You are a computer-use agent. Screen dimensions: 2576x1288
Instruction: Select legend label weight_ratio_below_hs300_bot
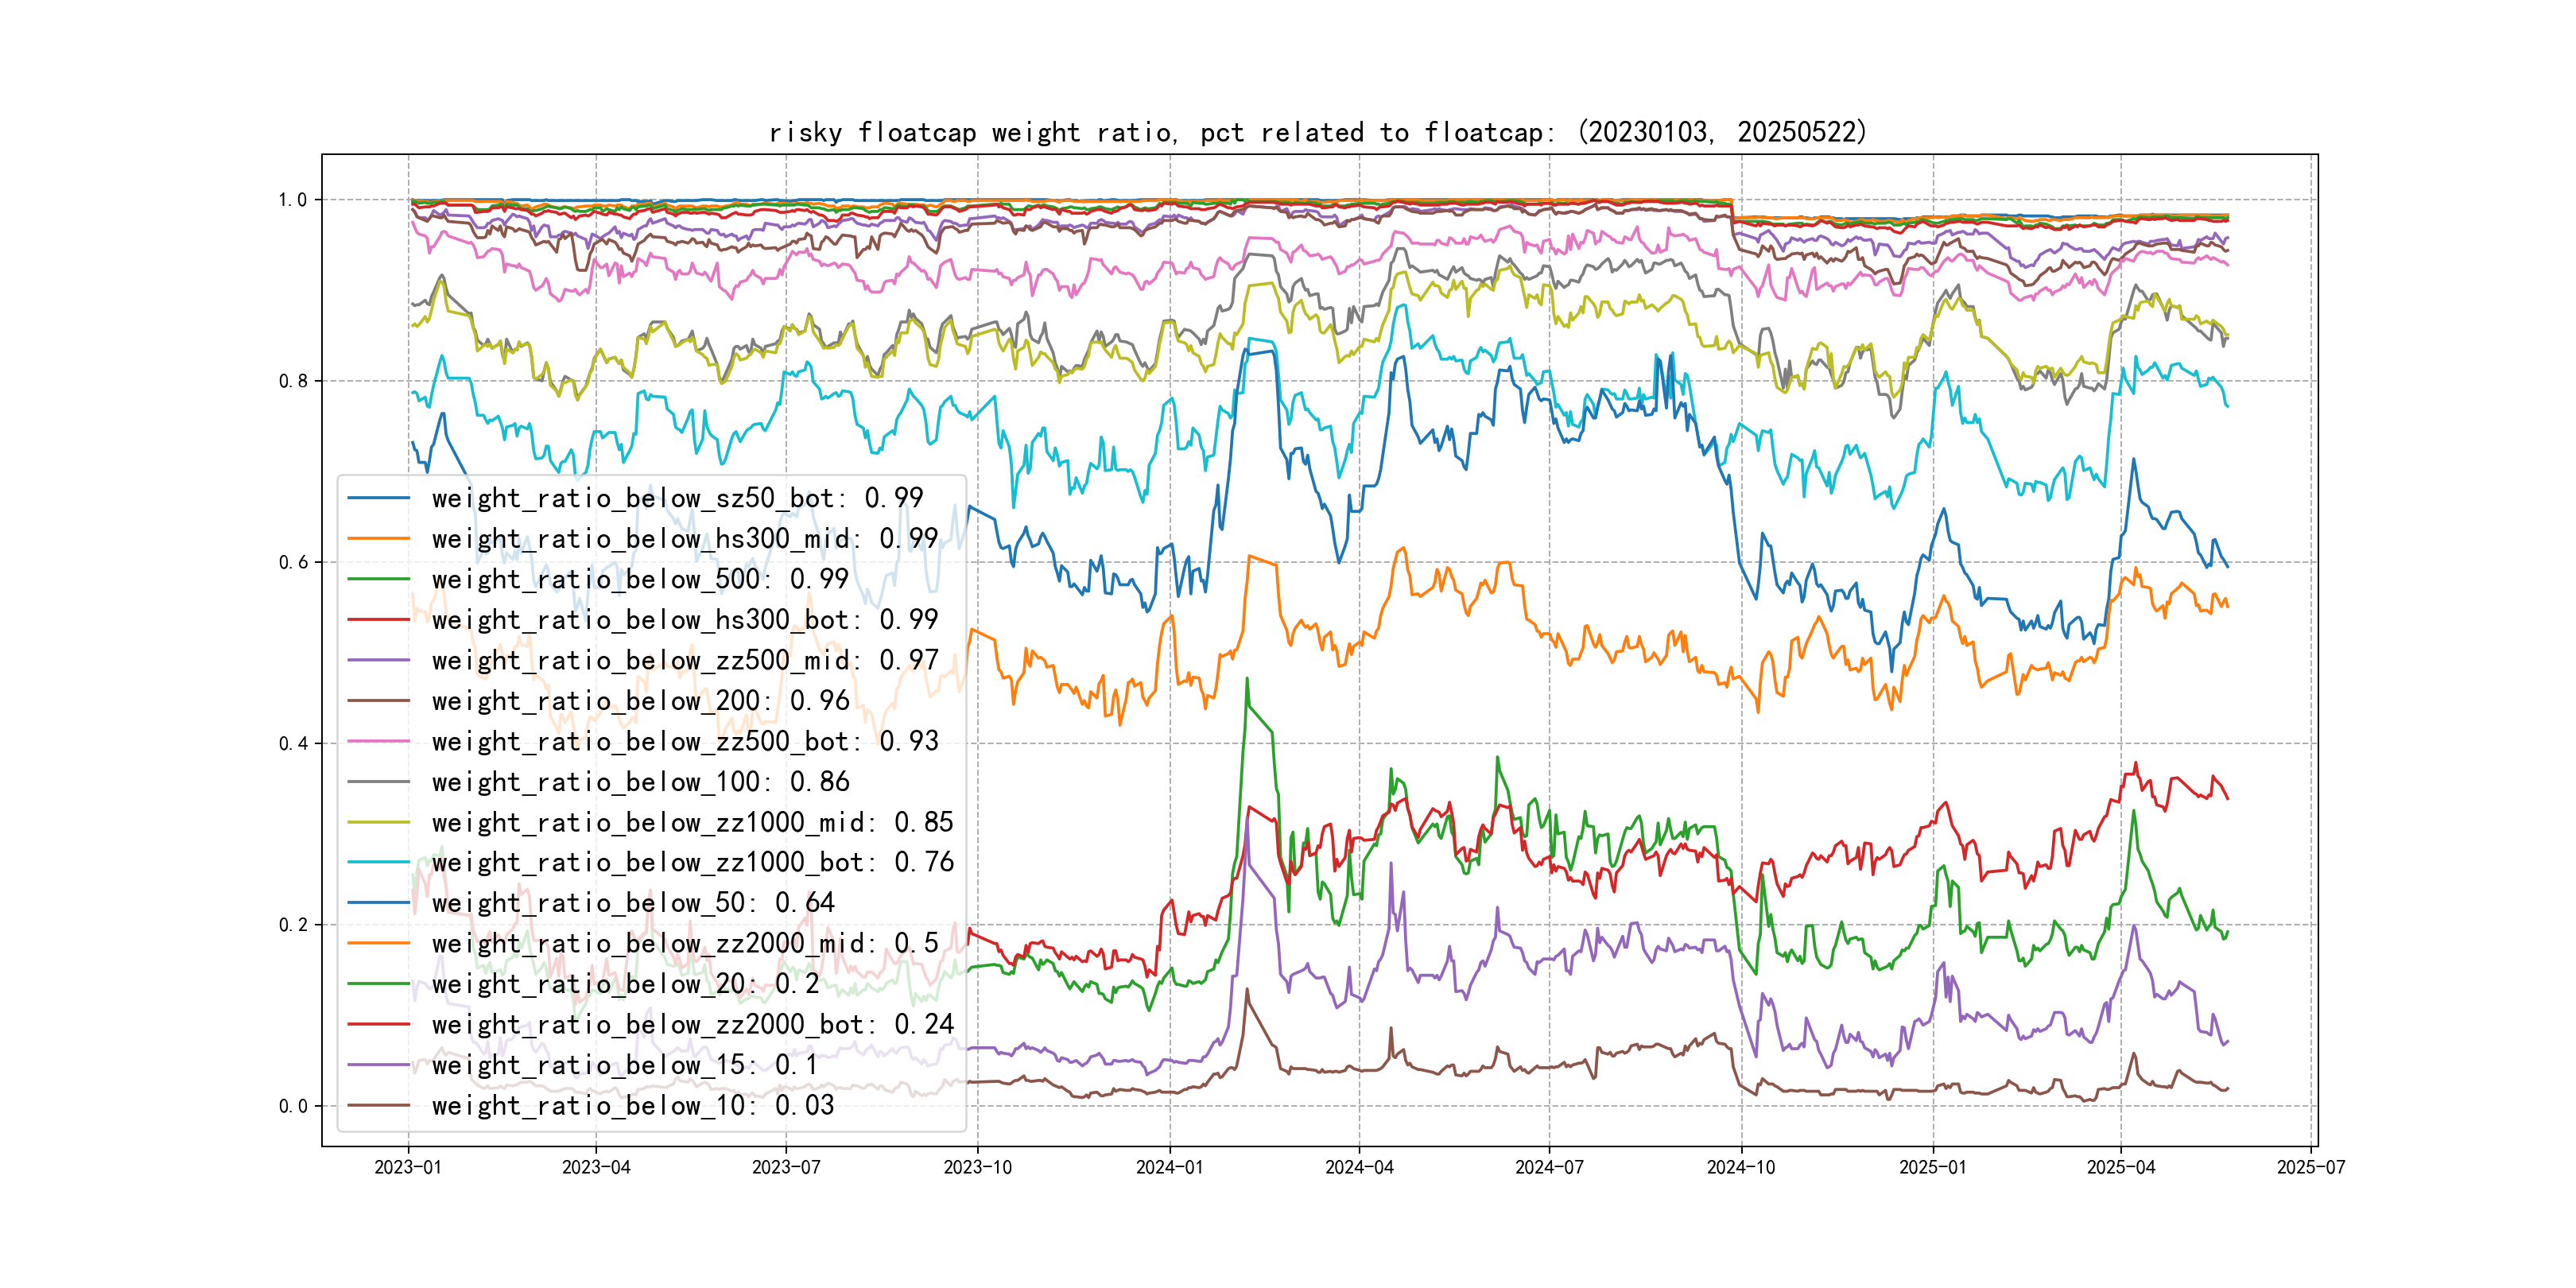[x=684, y=620]
